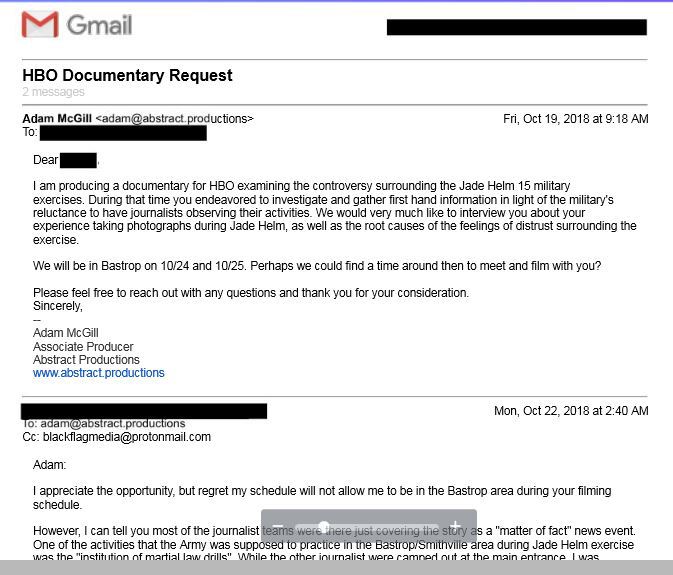Viewport: 673px width, 575px height.
Task: Click the Mon, Oct 22, 2018 timestamp
Action: [571, 411]
